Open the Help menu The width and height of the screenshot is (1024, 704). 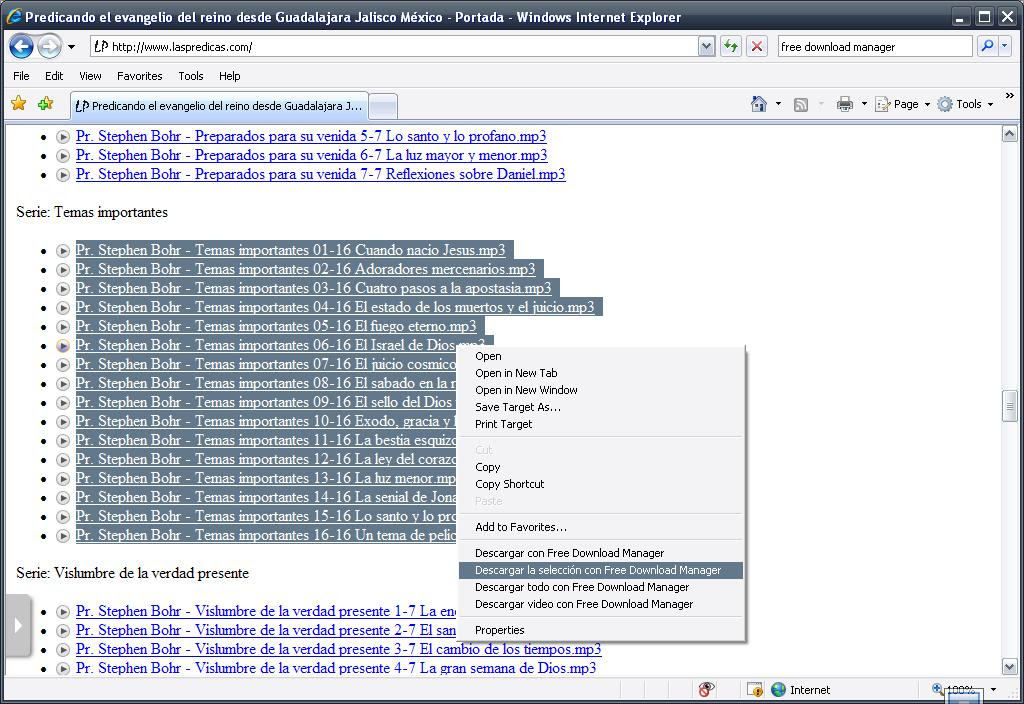229,76
